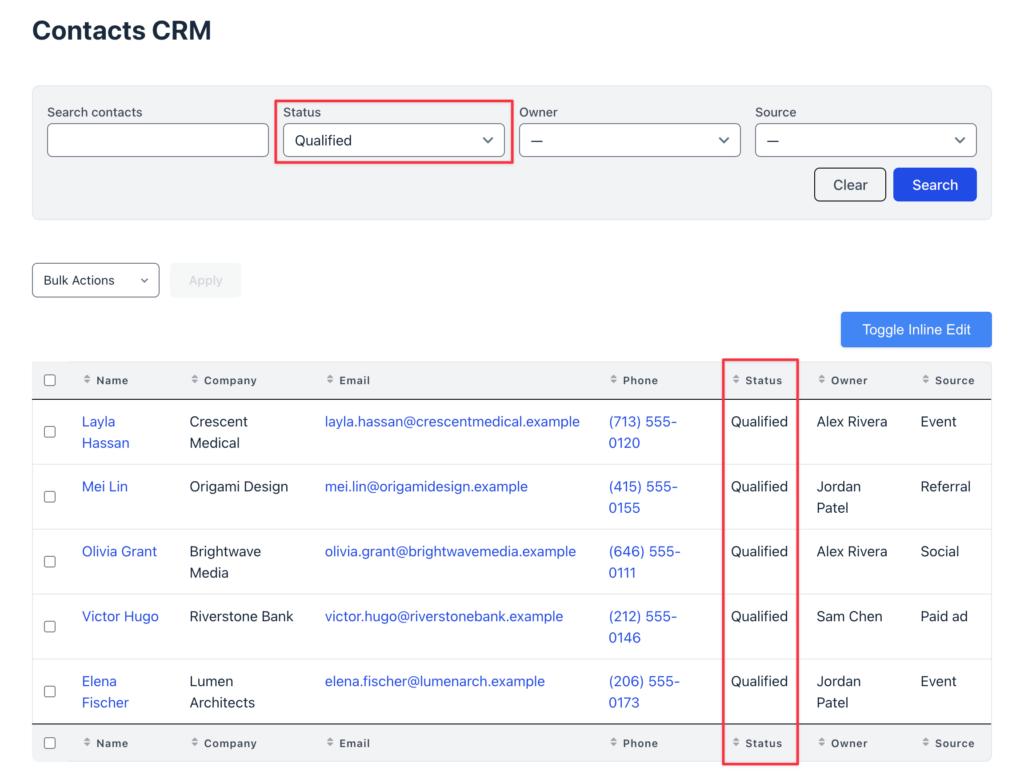Viewport: 1024px width, 784px height.
Task: Email layla.hassan@crescentmedical.example
Action: coord(452,421)
